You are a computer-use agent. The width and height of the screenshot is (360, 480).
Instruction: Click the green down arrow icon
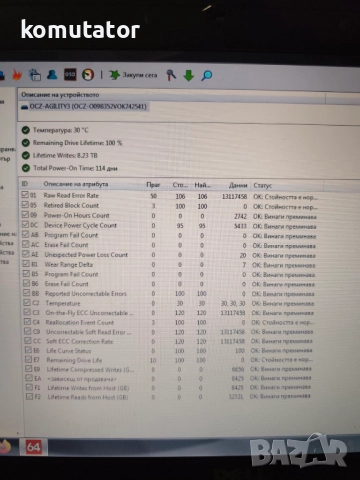[189, 75]
